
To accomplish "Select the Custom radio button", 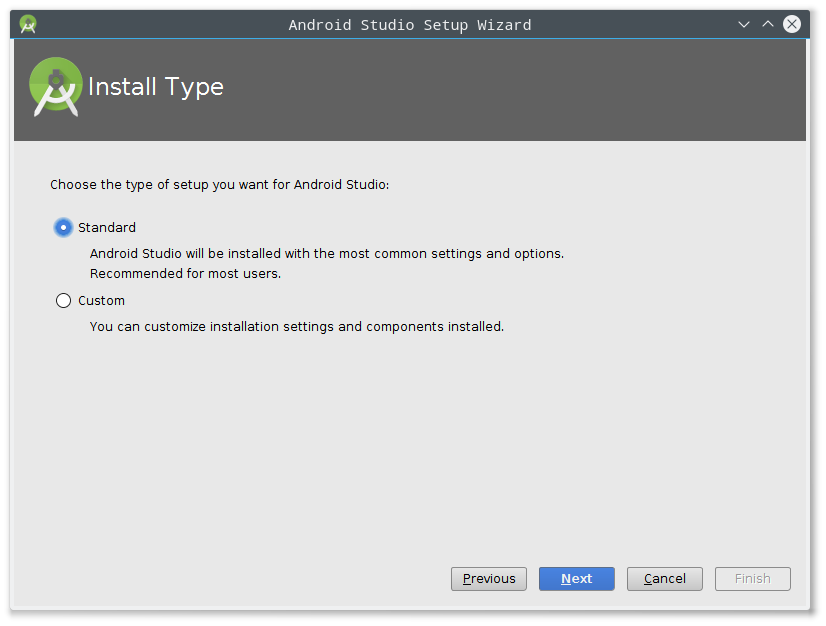I will click(x=63, y=301).
